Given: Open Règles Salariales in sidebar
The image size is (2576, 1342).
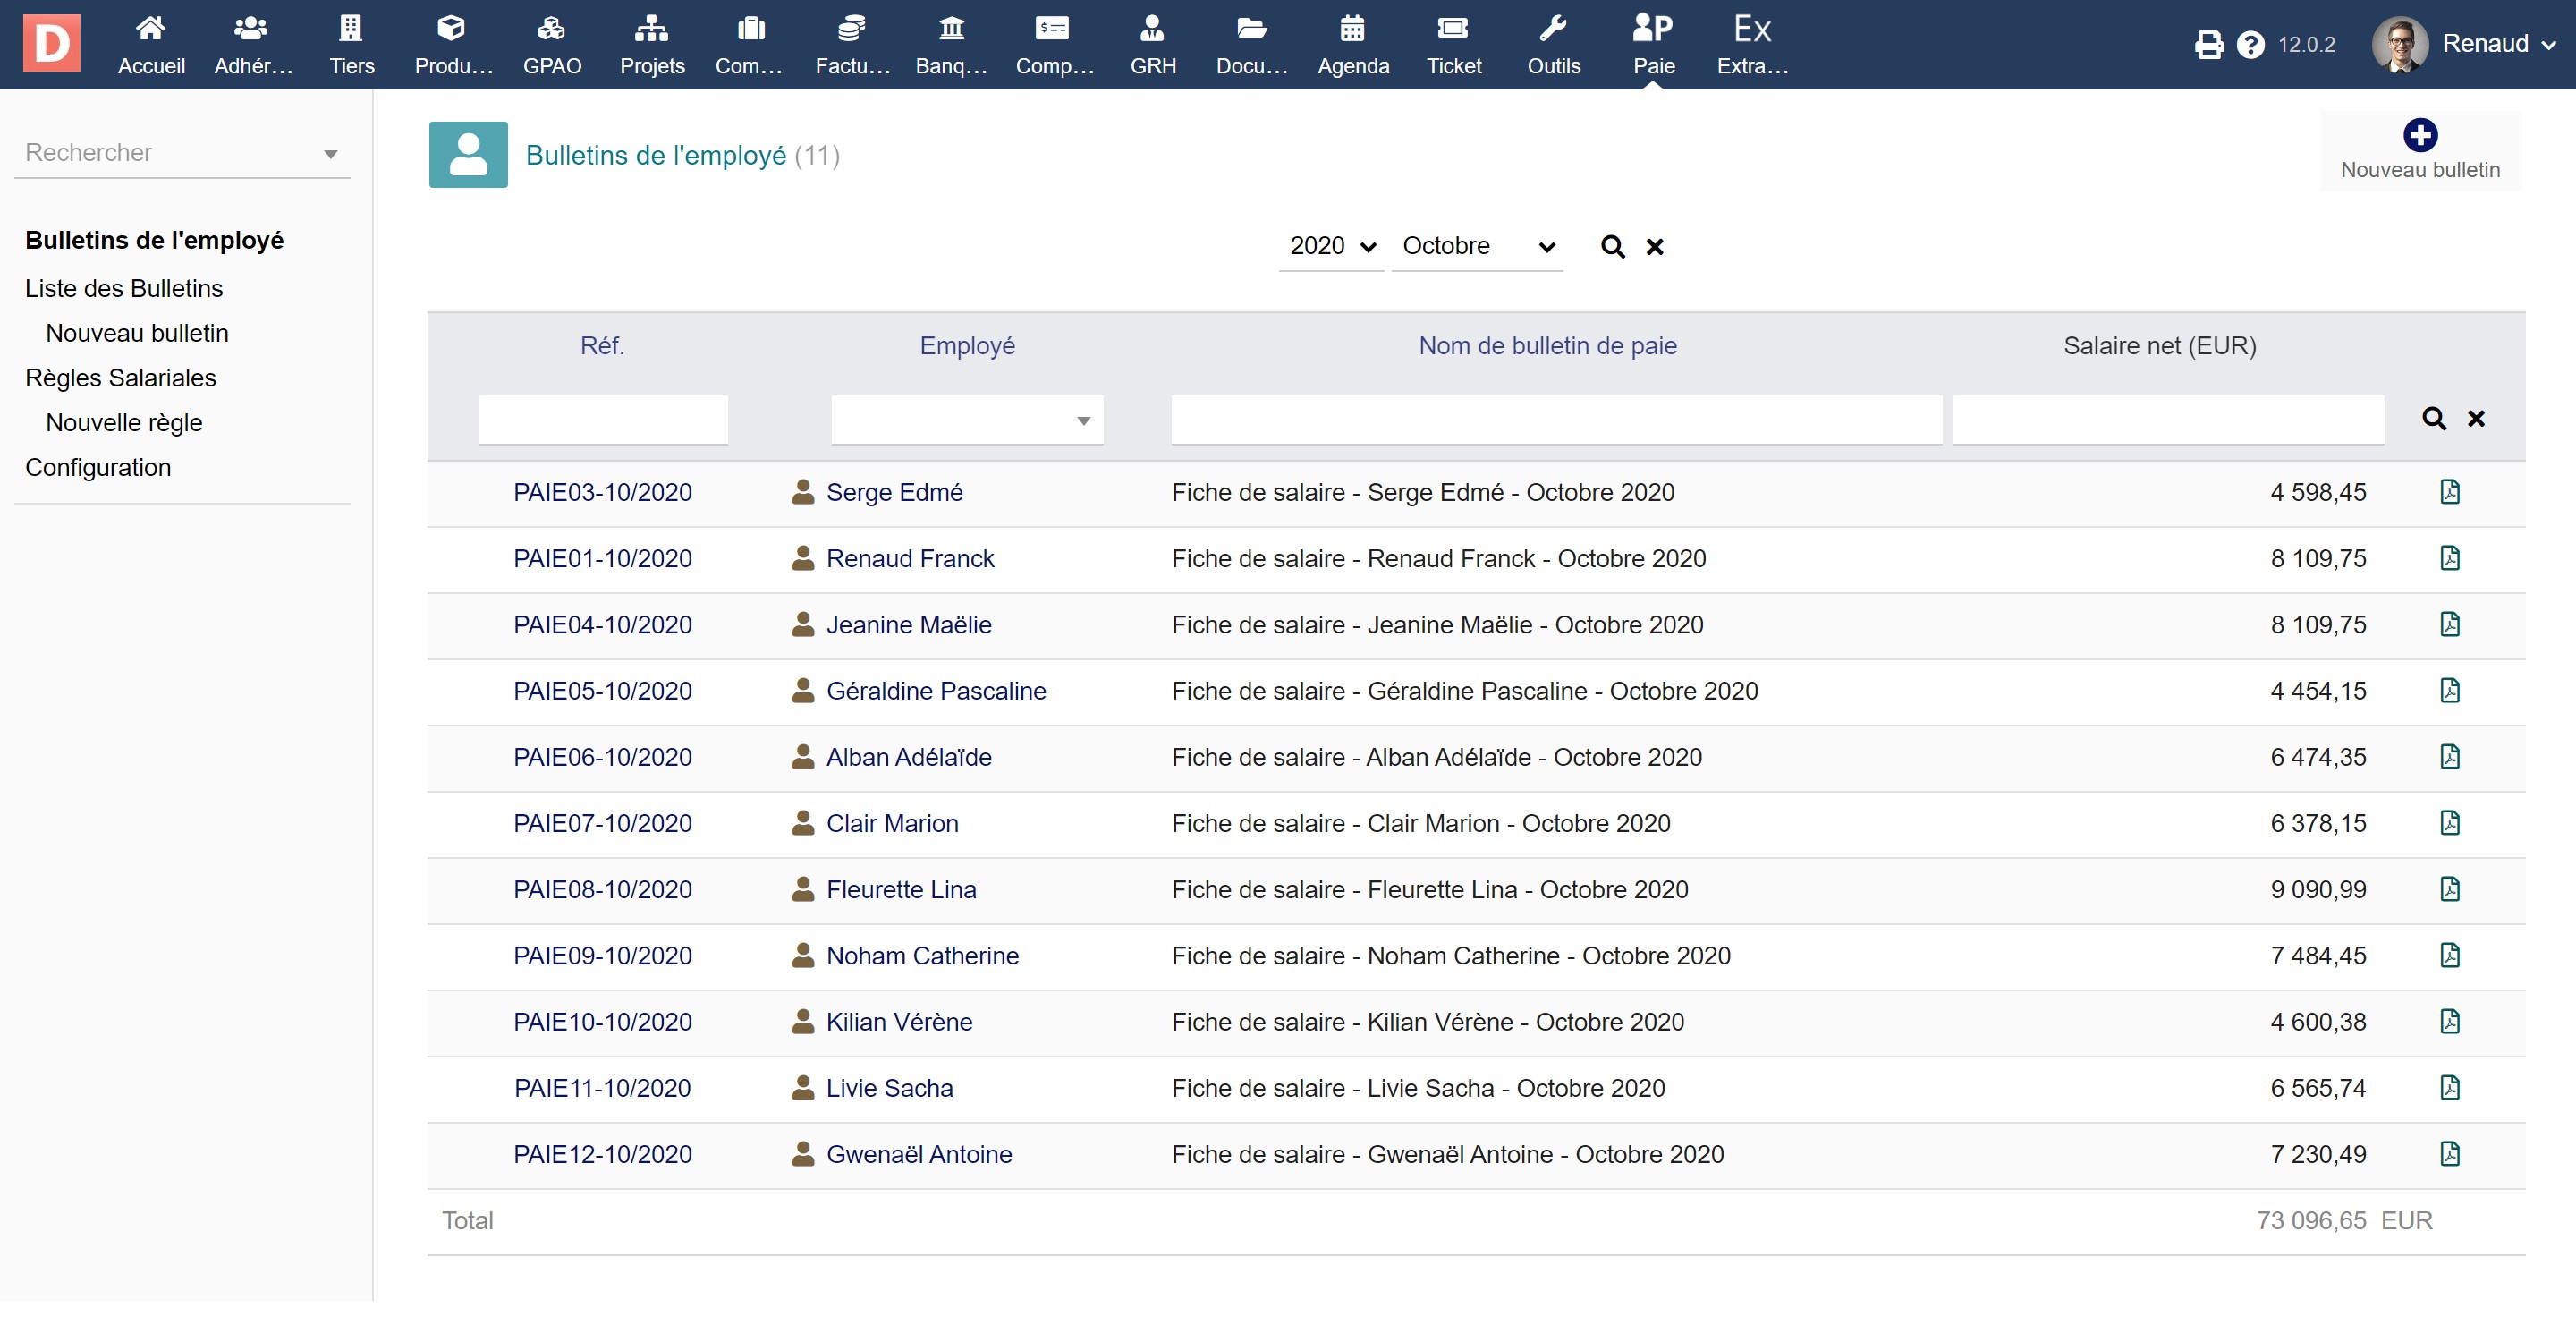Looking at the screenshot, I should click(120, 378).
